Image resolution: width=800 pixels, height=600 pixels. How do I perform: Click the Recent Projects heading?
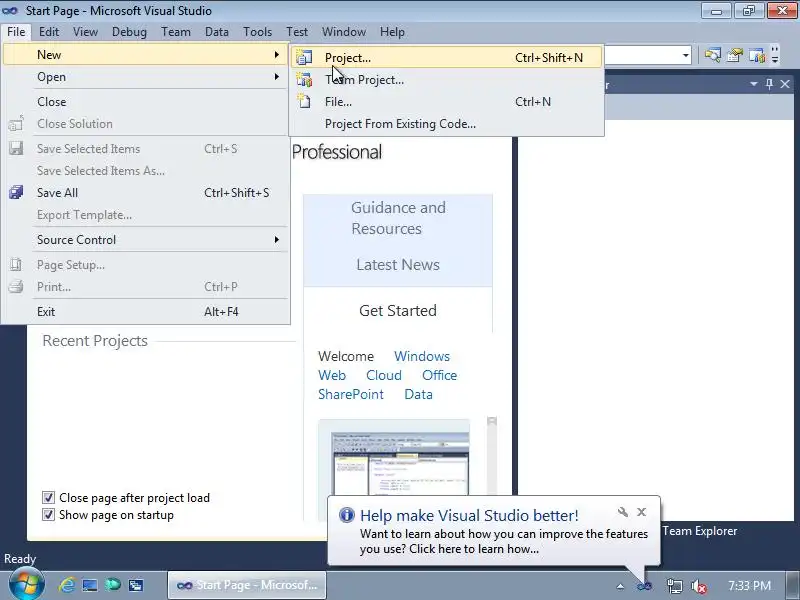point(95,341)
